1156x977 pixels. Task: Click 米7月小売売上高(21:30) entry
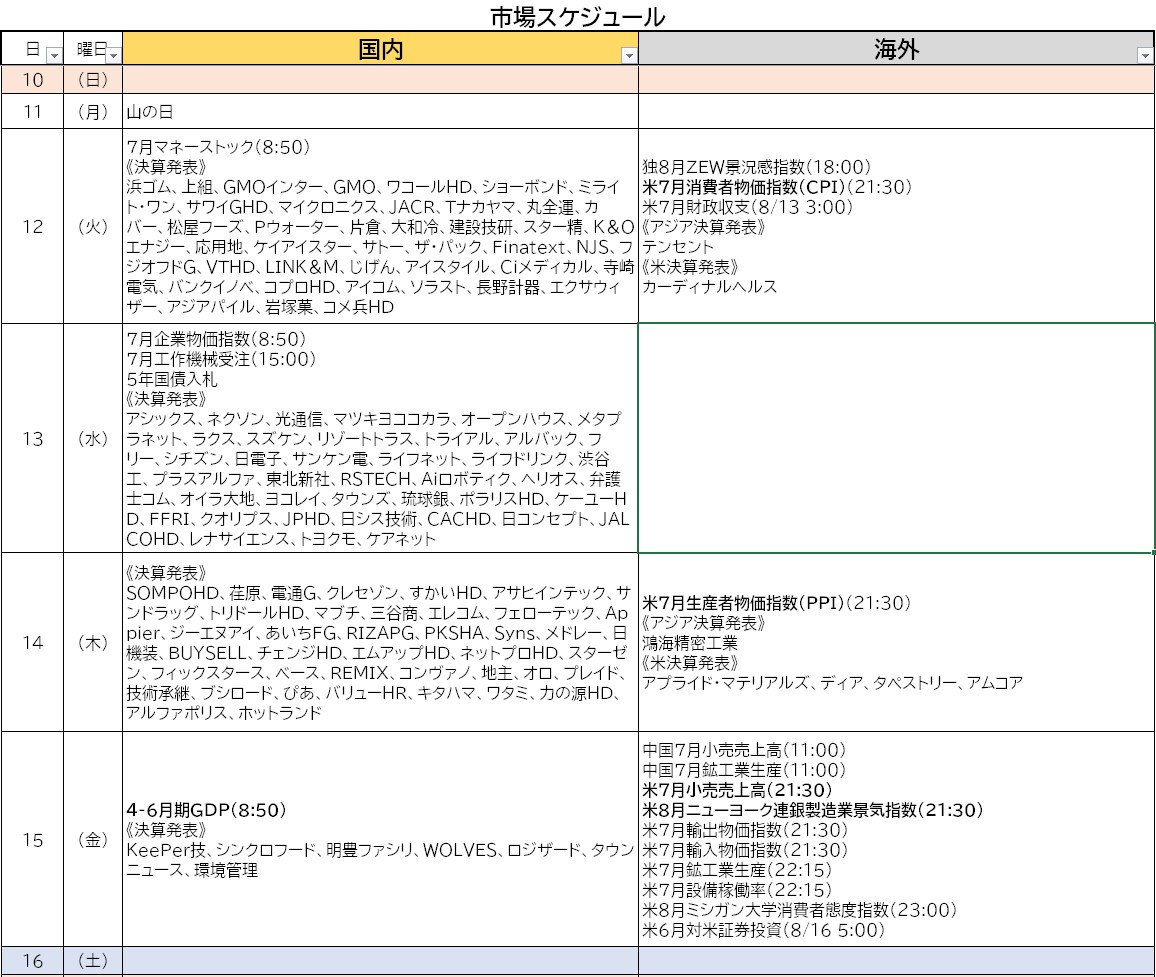coord(737,790)
